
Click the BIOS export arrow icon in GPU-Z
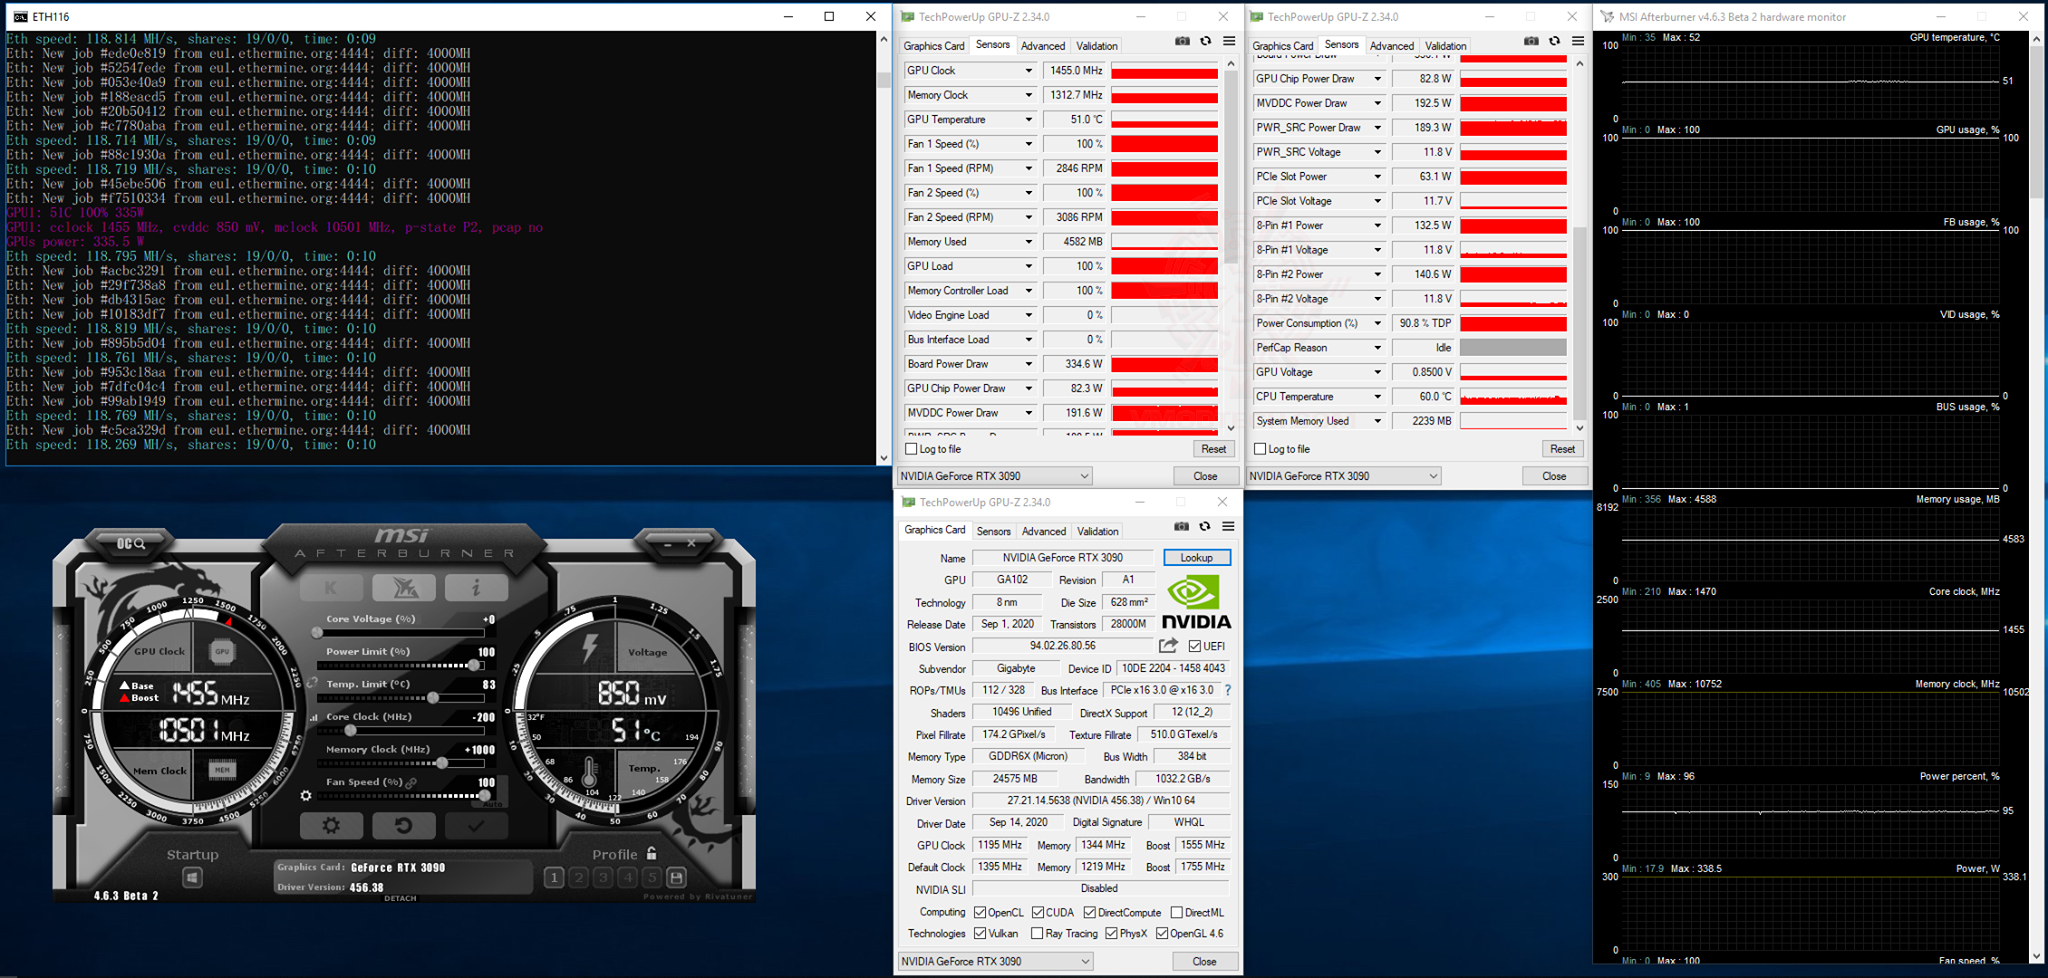click(1168, 646)
